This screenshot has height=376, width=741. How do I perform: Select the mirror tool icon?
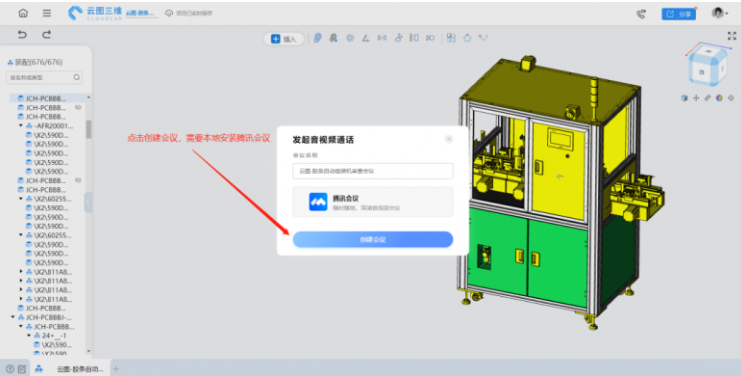tap(382, 38)
